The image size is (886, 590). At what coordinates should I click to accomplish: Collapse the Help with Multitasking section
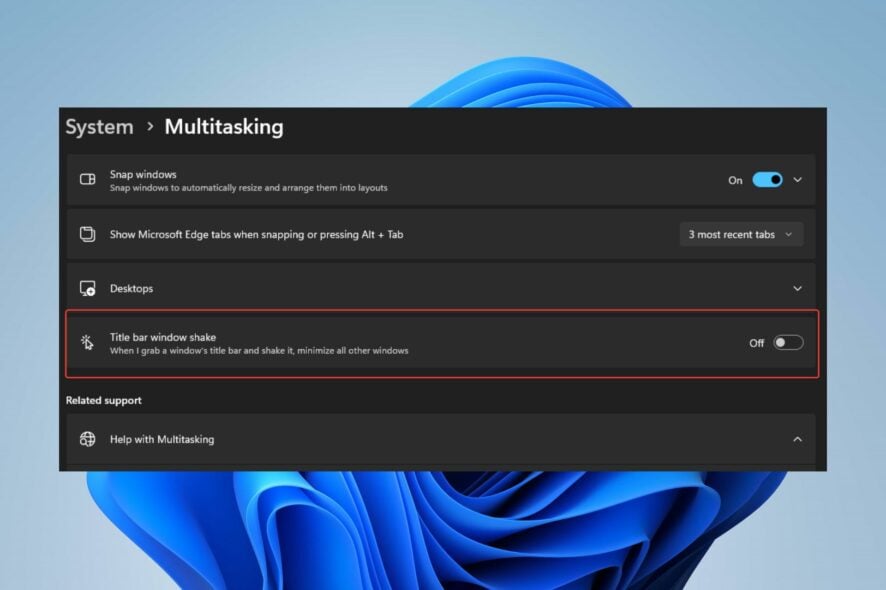[x=797, y=439]
